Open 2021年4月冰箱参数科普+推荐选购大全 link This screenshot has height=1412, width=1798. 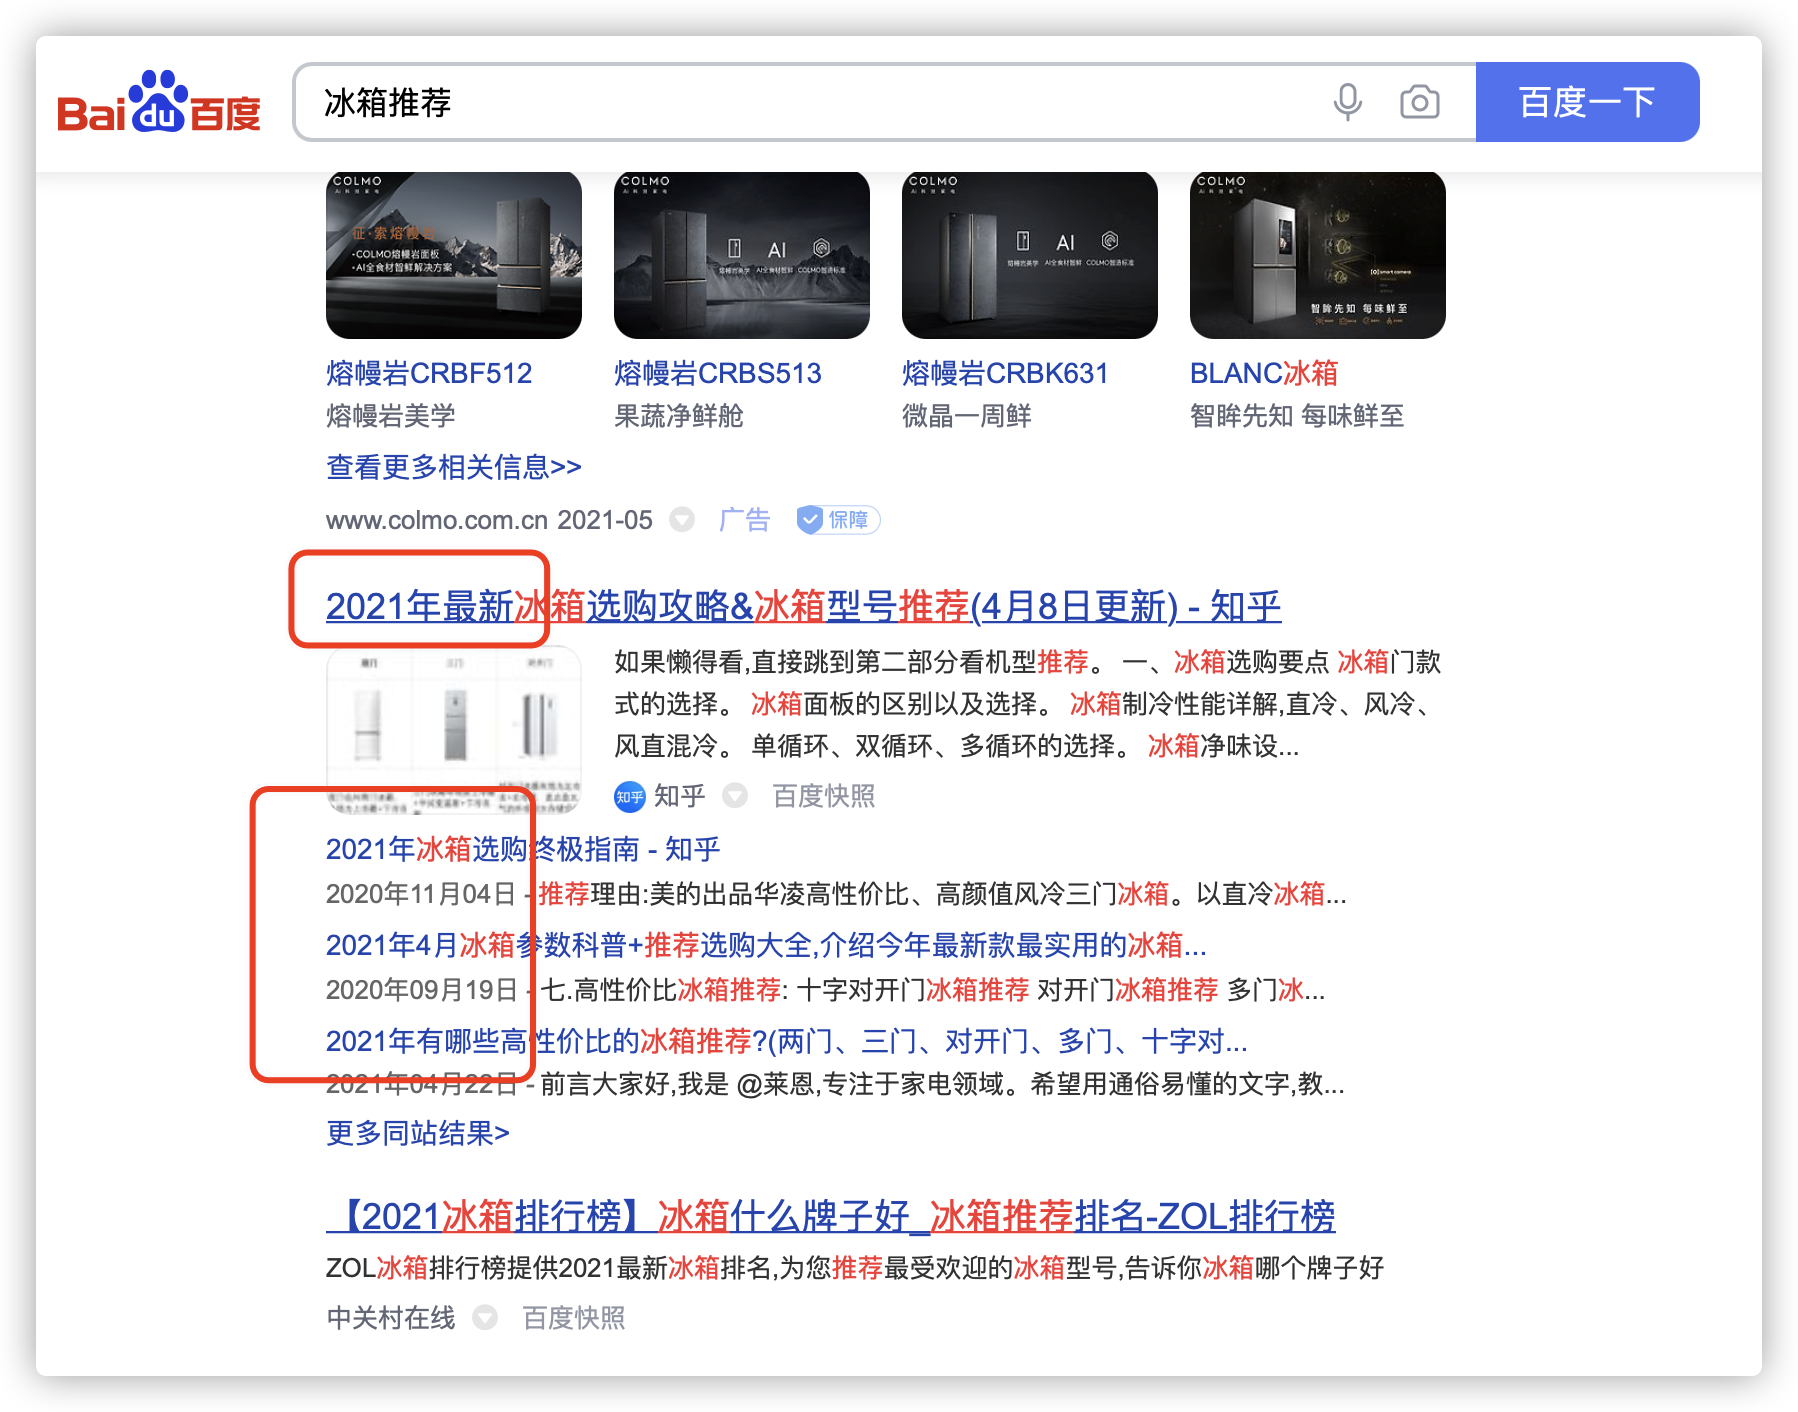(x=766, y=945)
